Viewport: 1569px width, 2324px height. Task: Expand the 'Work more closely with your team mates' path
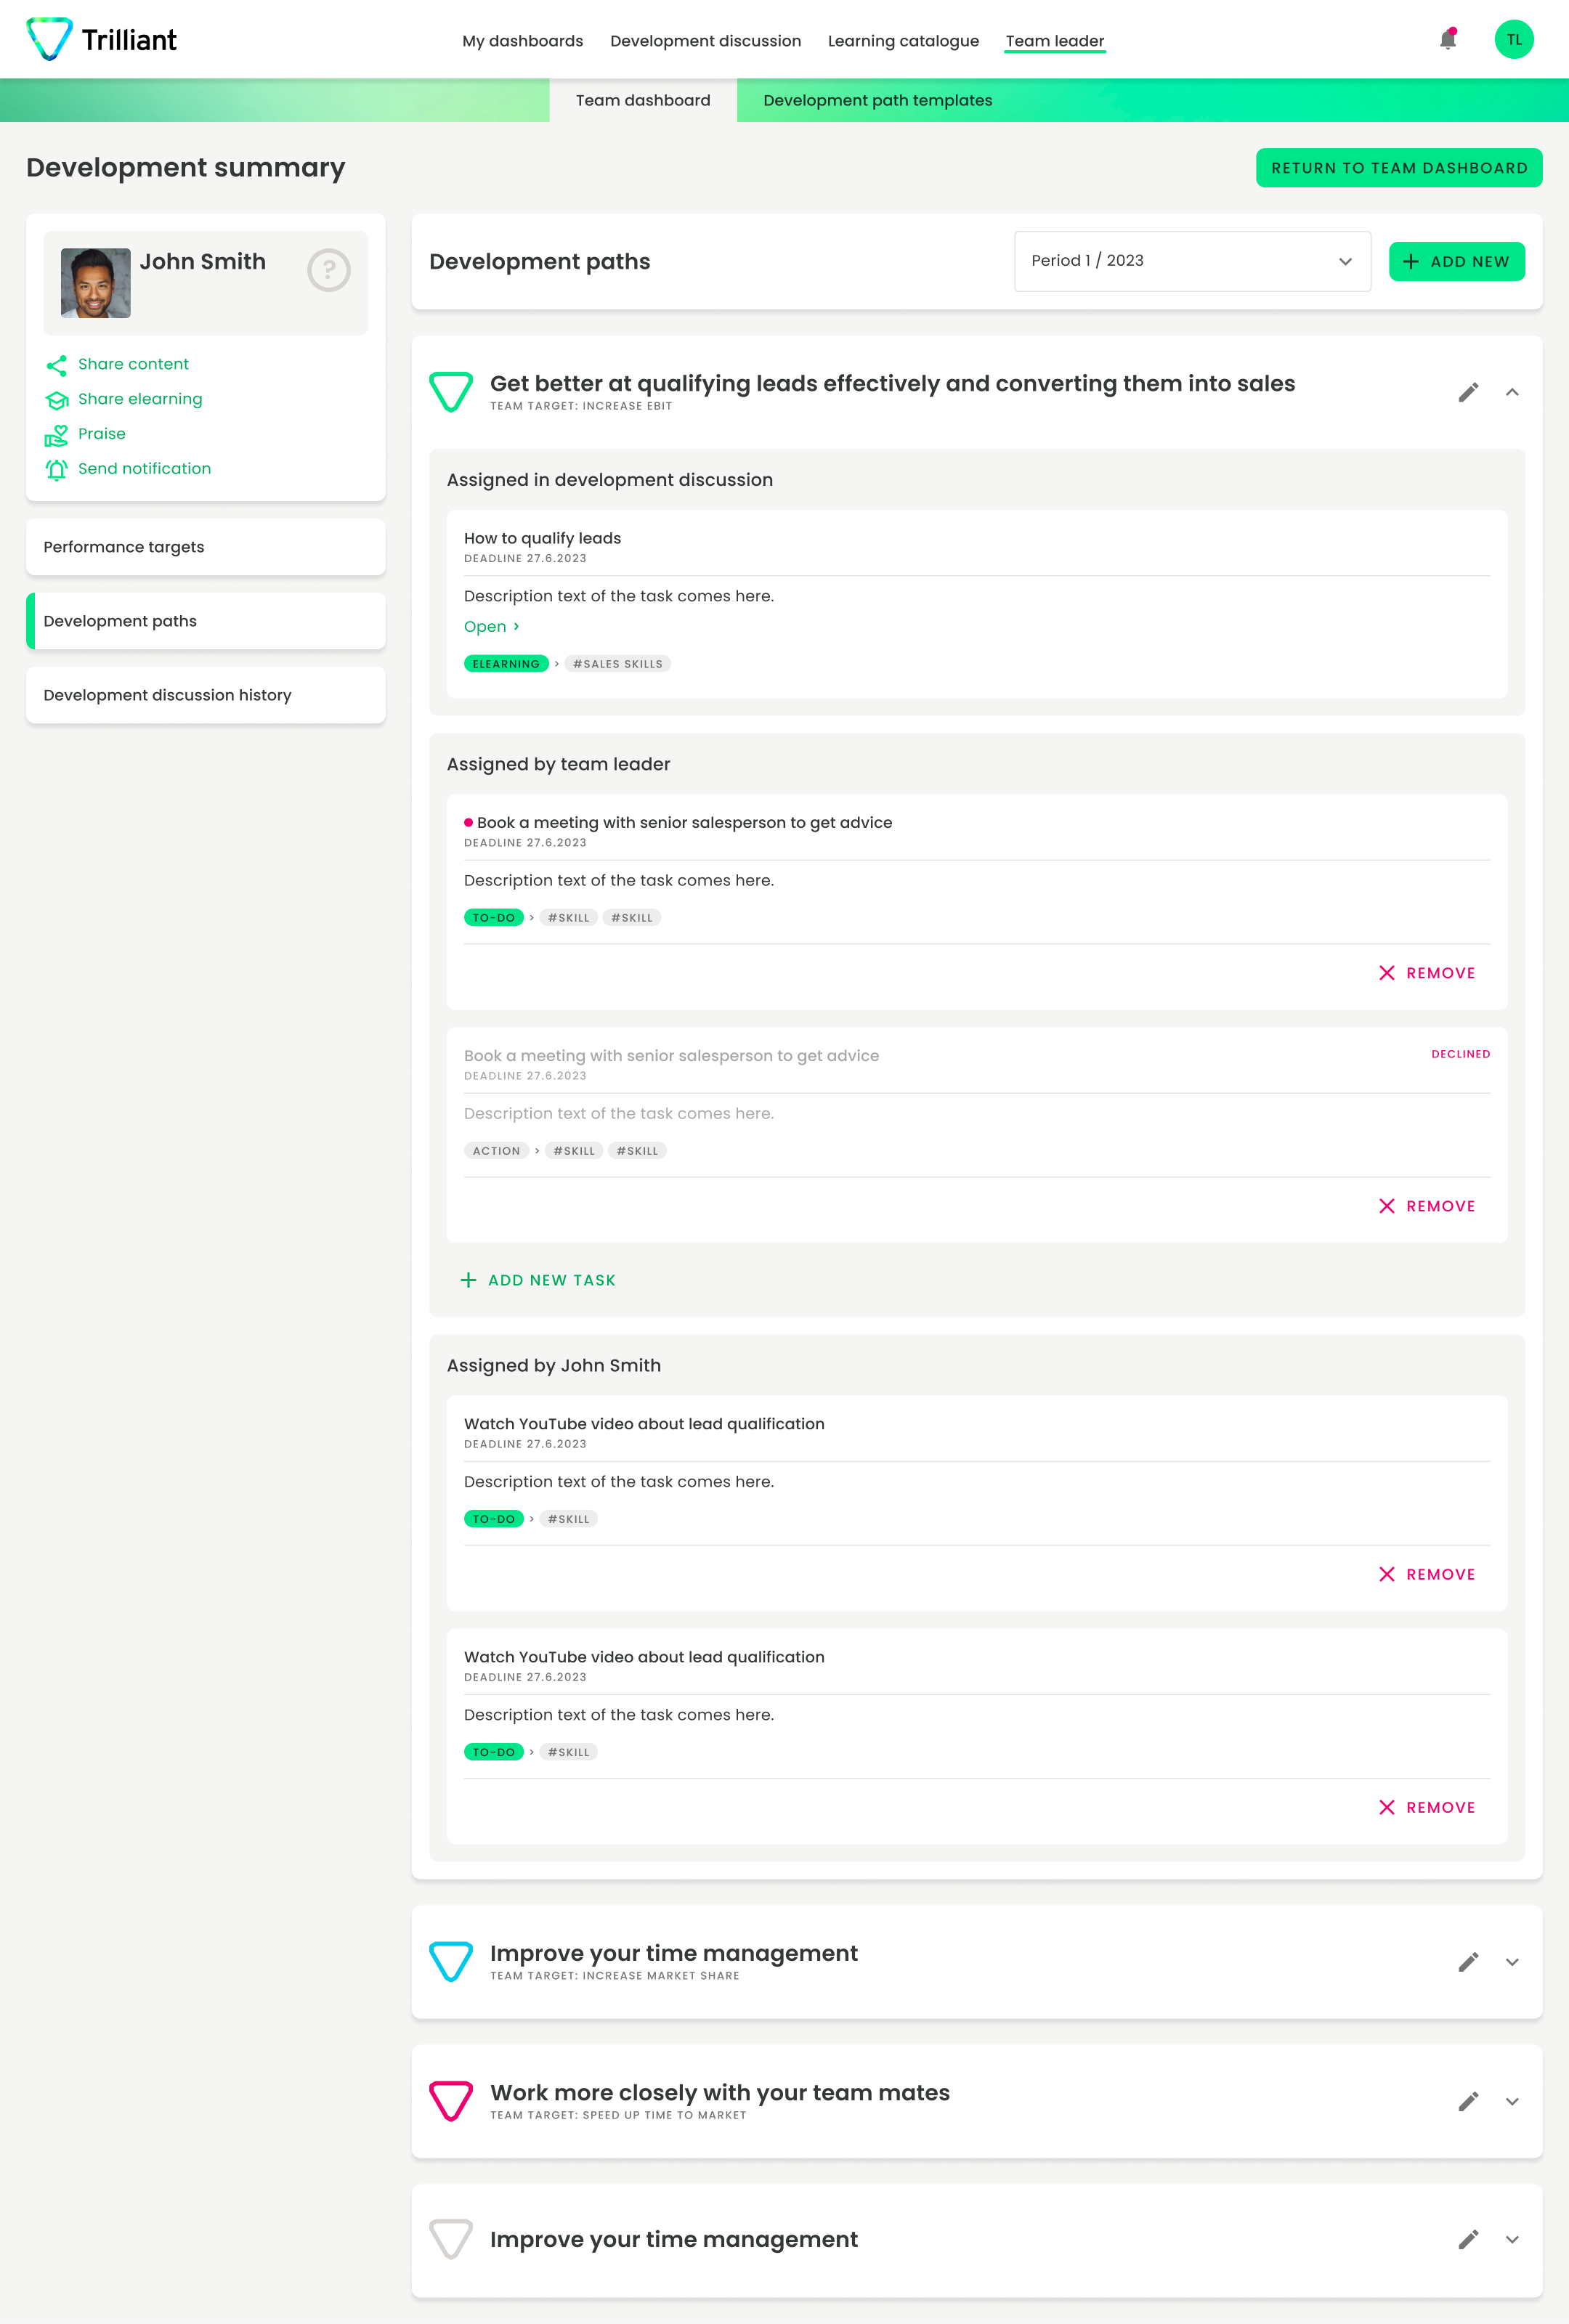[x=1512, y=2101]
